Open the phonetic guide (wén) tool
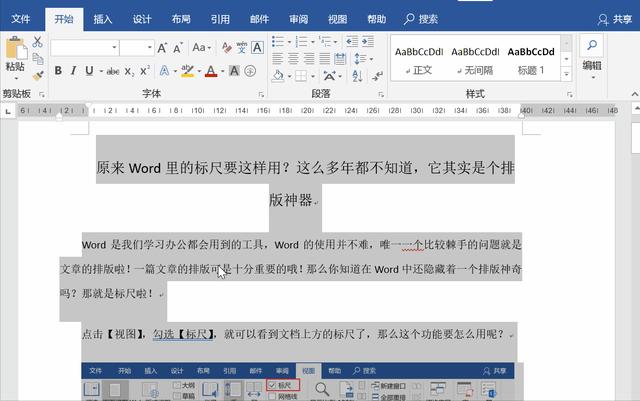 [x=242, y=48]
